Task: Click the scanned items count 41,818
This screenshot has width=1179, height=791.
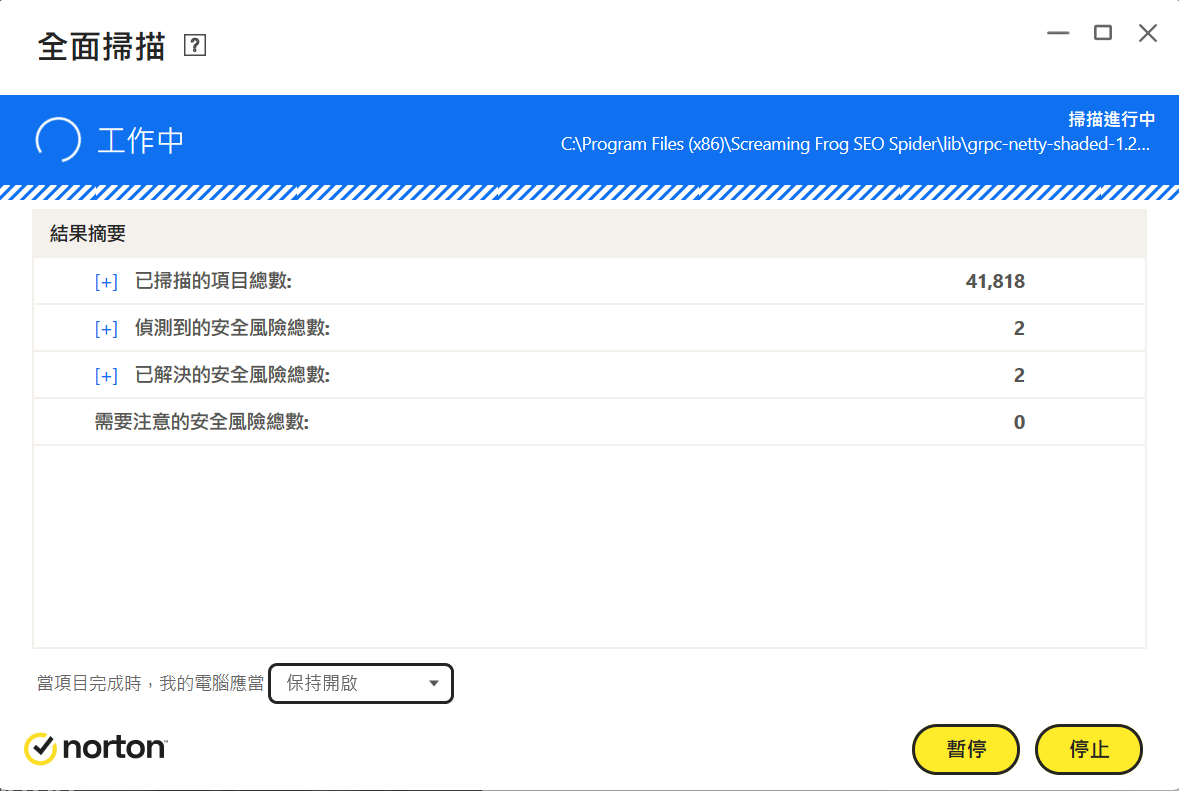Action: click(x=995, y=281)
